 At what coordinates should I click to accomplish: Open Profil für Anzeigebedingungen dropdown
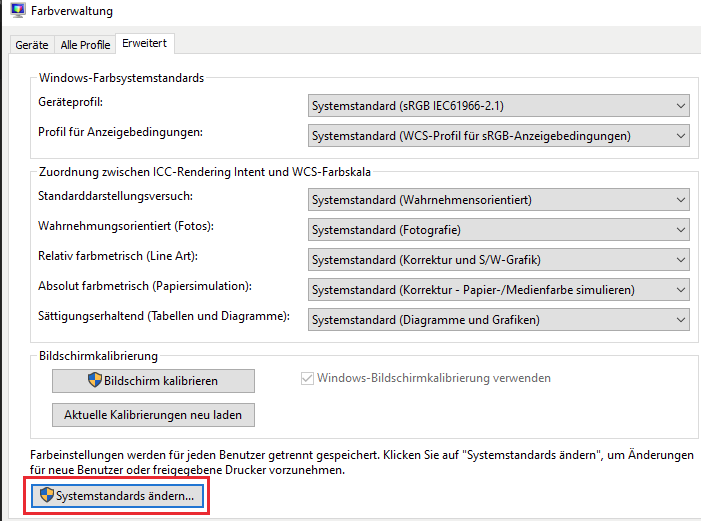pyautogui.click(x=498, y=136)
